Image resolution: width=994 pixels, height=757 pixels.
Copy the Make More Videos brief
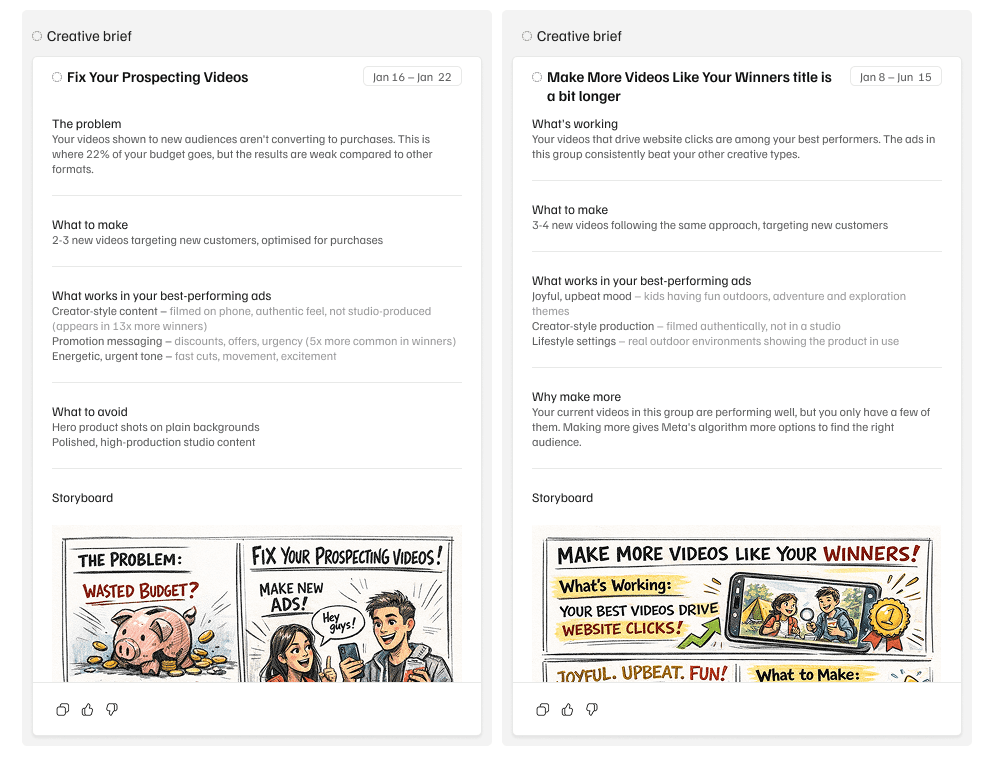tap(542, 709)
